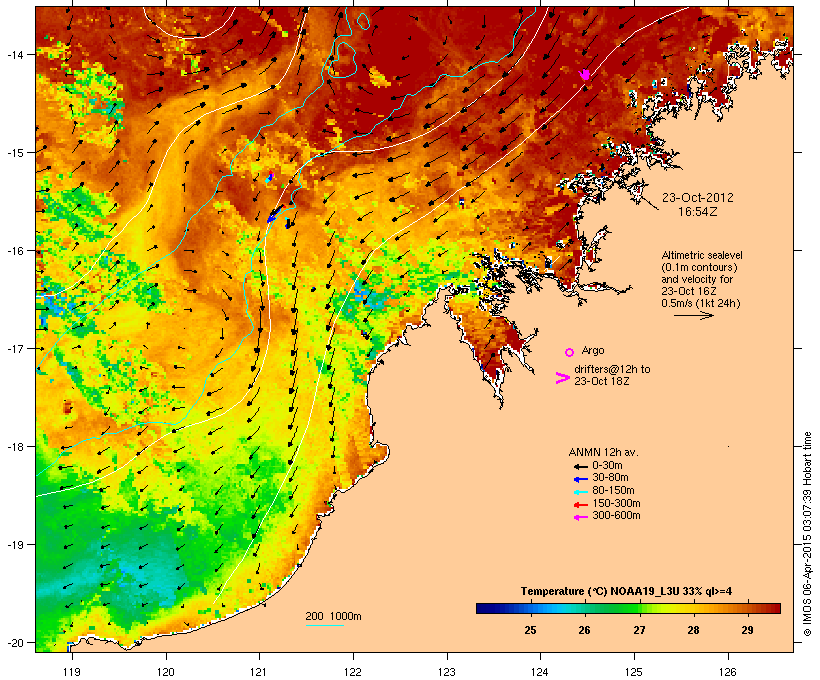Click the colorbar tick label 26
The width and height of the screenshot is (820, 680).
[x=585, y=630]
